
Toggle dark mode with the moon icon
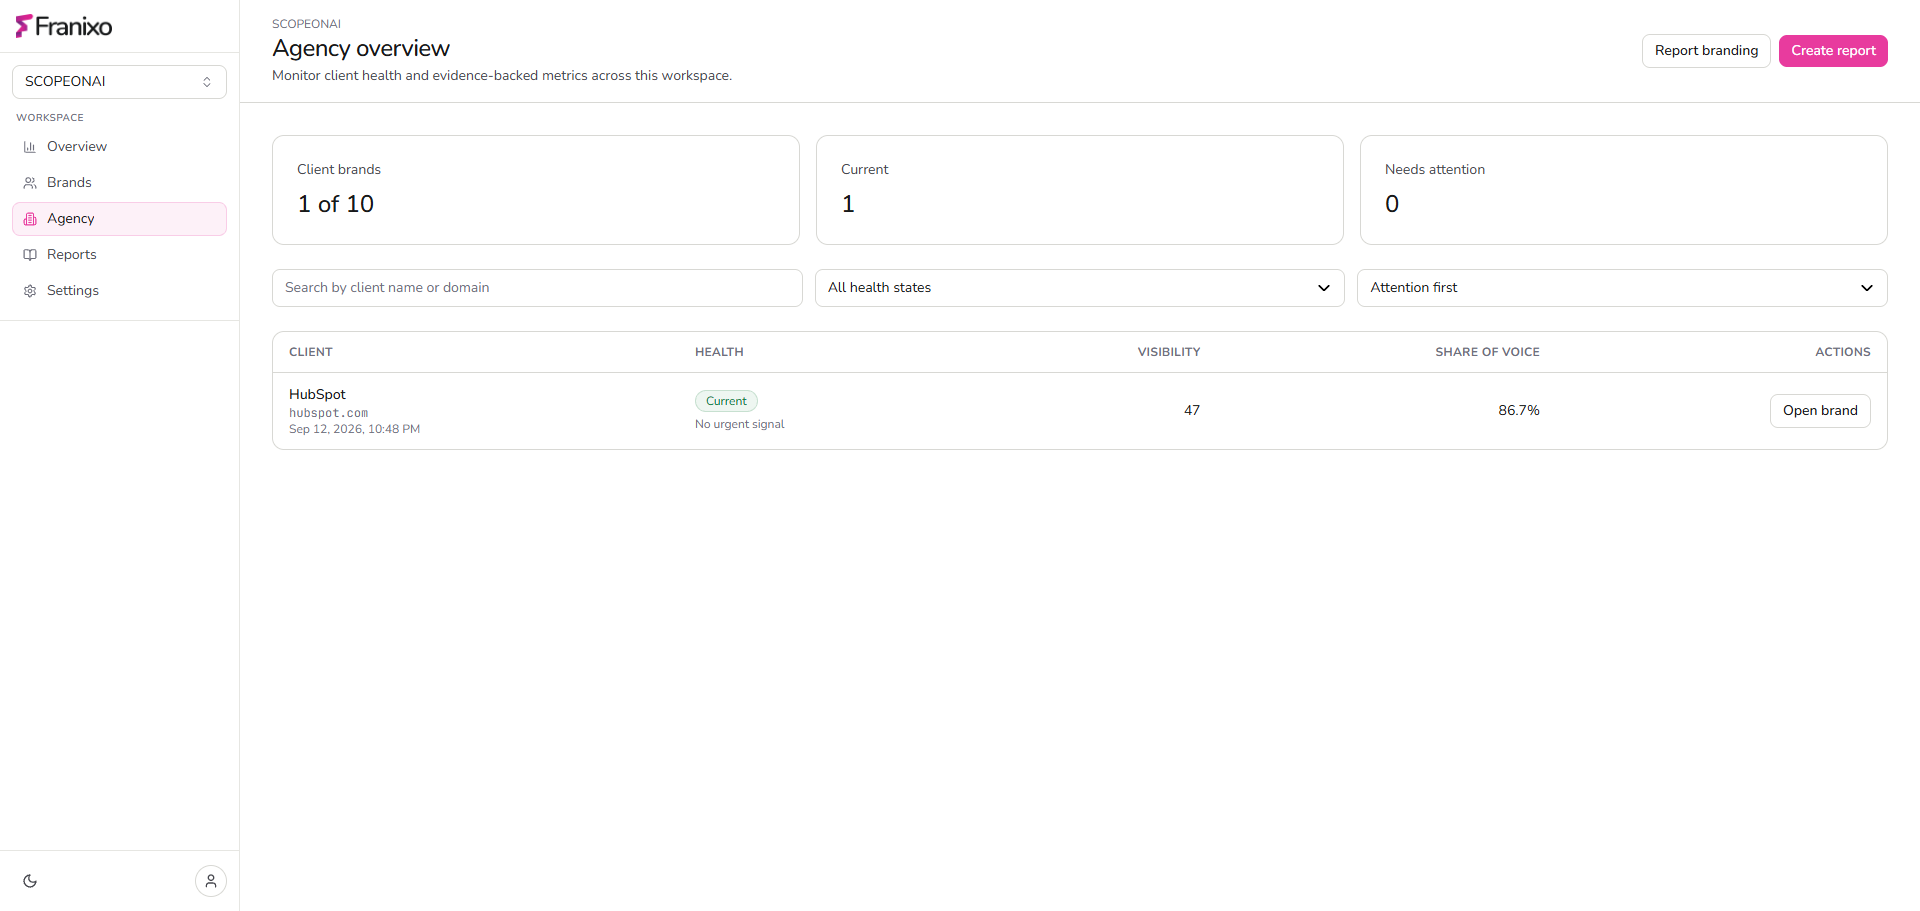[30, 881]
